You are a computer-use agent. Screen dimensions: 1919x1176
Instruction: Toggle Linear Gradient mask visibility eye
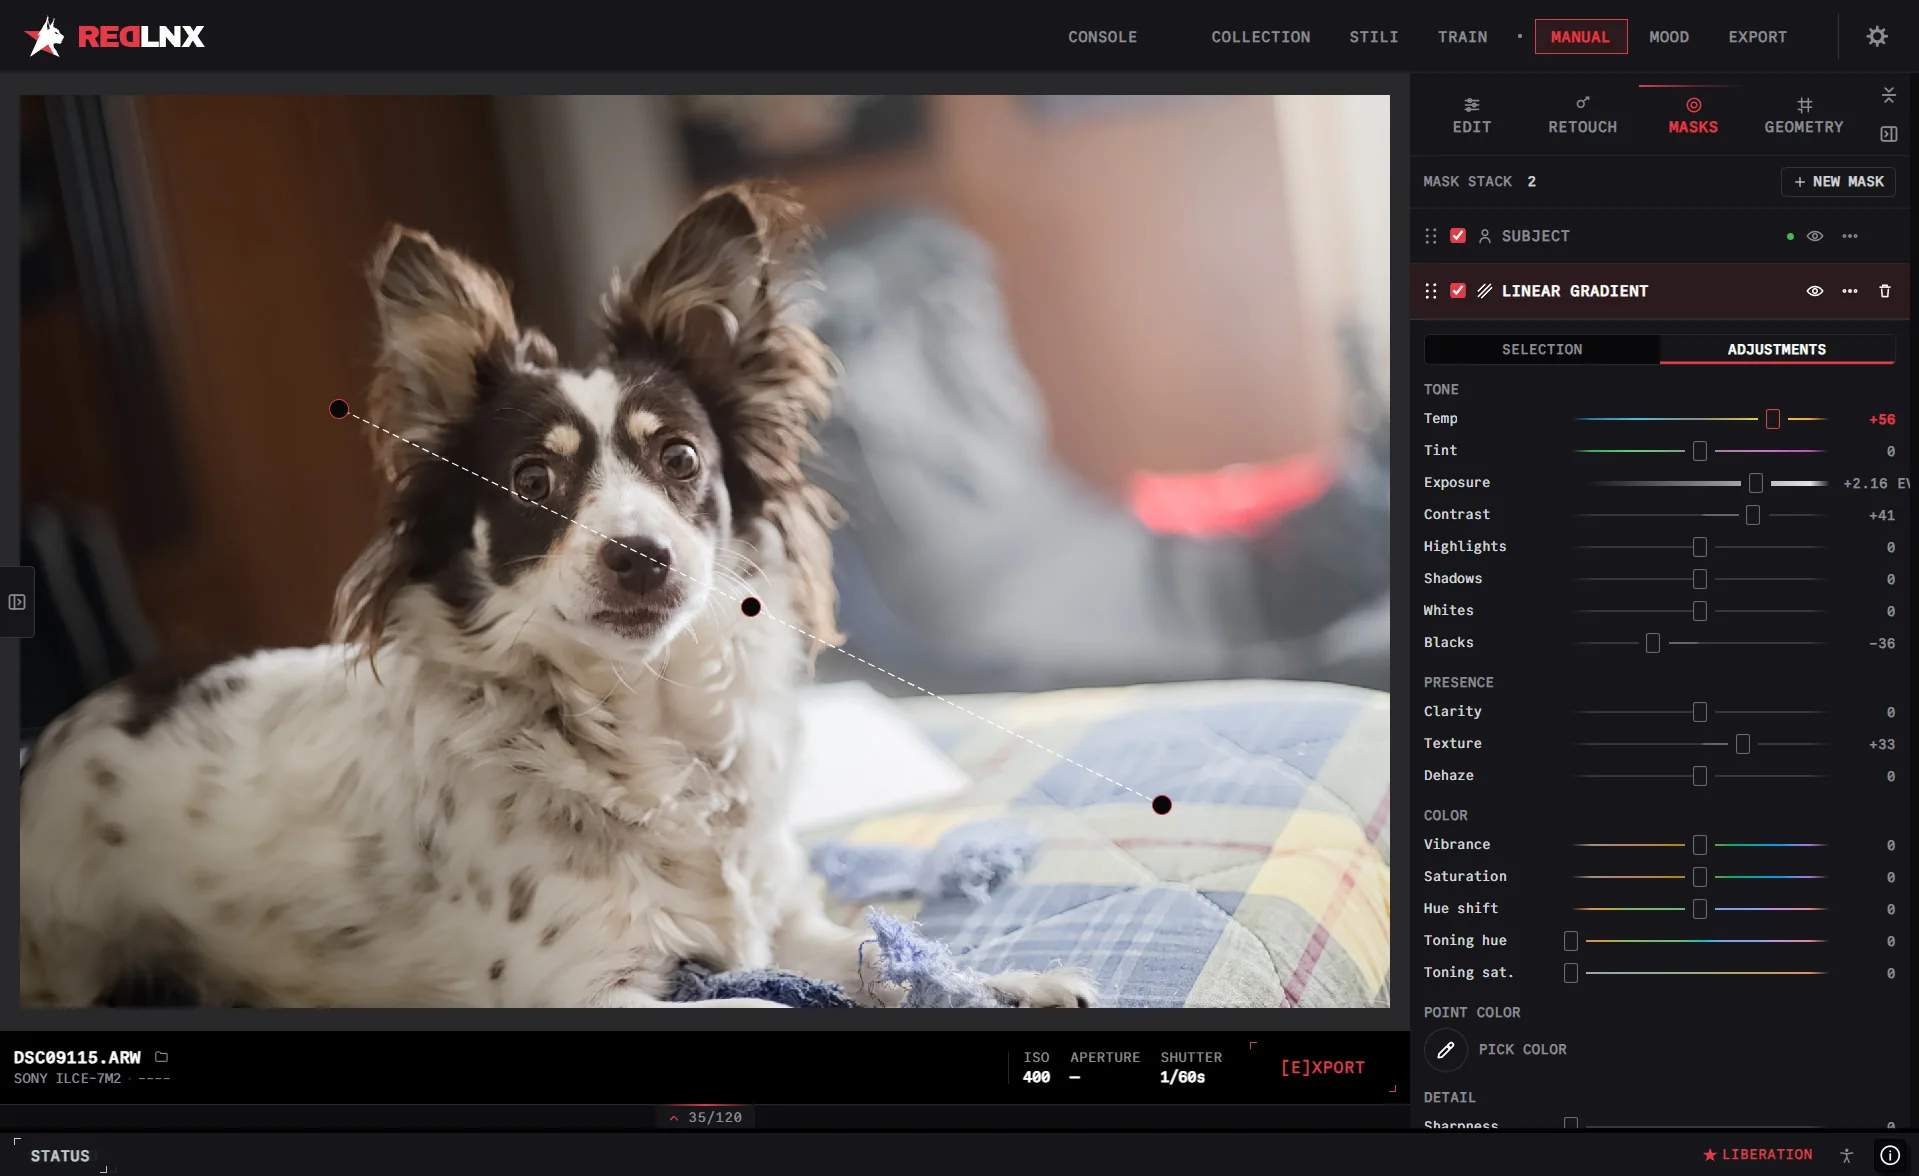1815,291
